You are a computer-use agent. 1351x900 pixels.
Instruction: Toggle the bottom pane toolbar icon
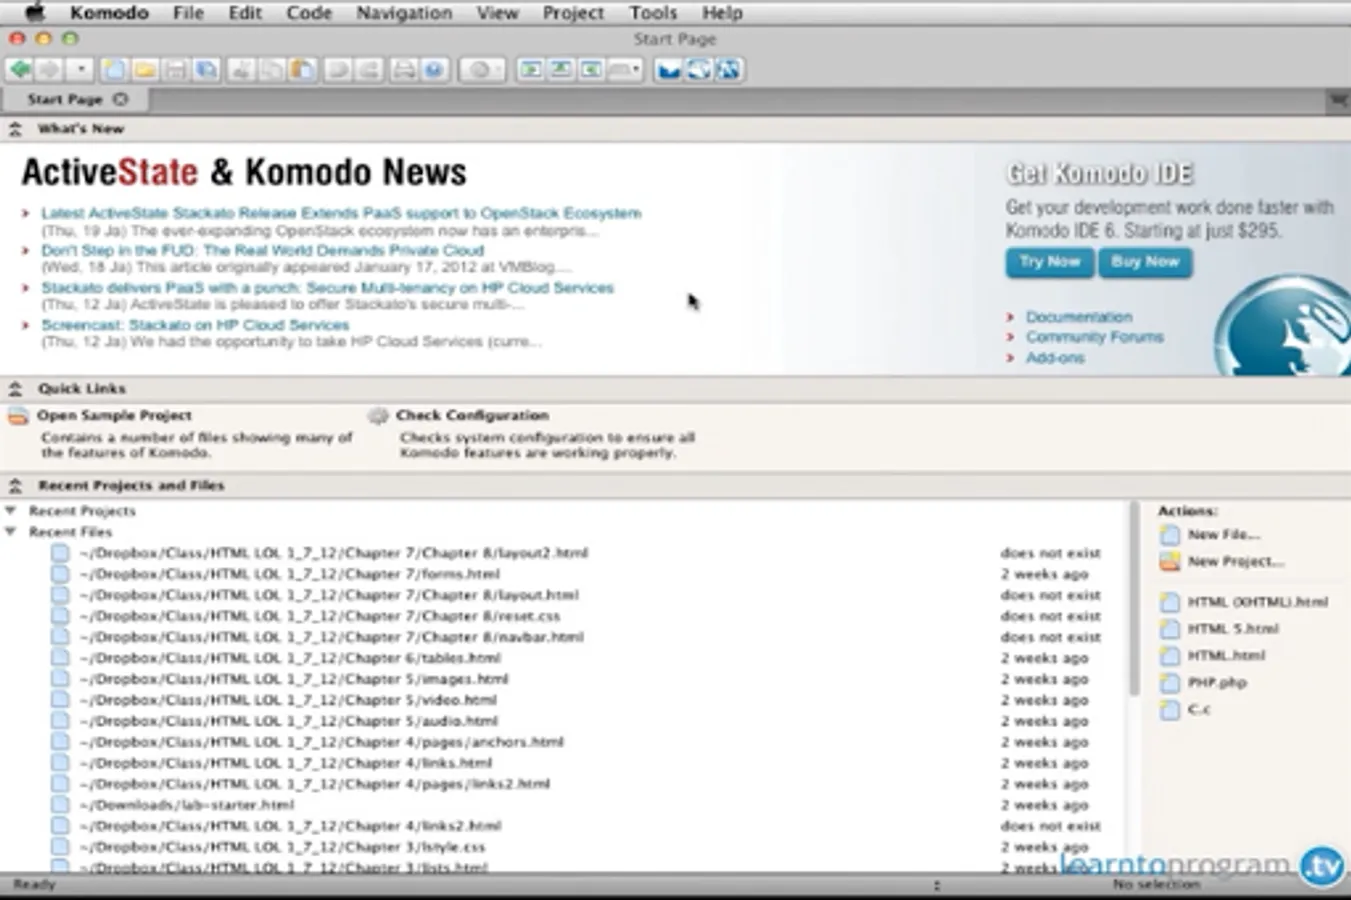[561, 69]
